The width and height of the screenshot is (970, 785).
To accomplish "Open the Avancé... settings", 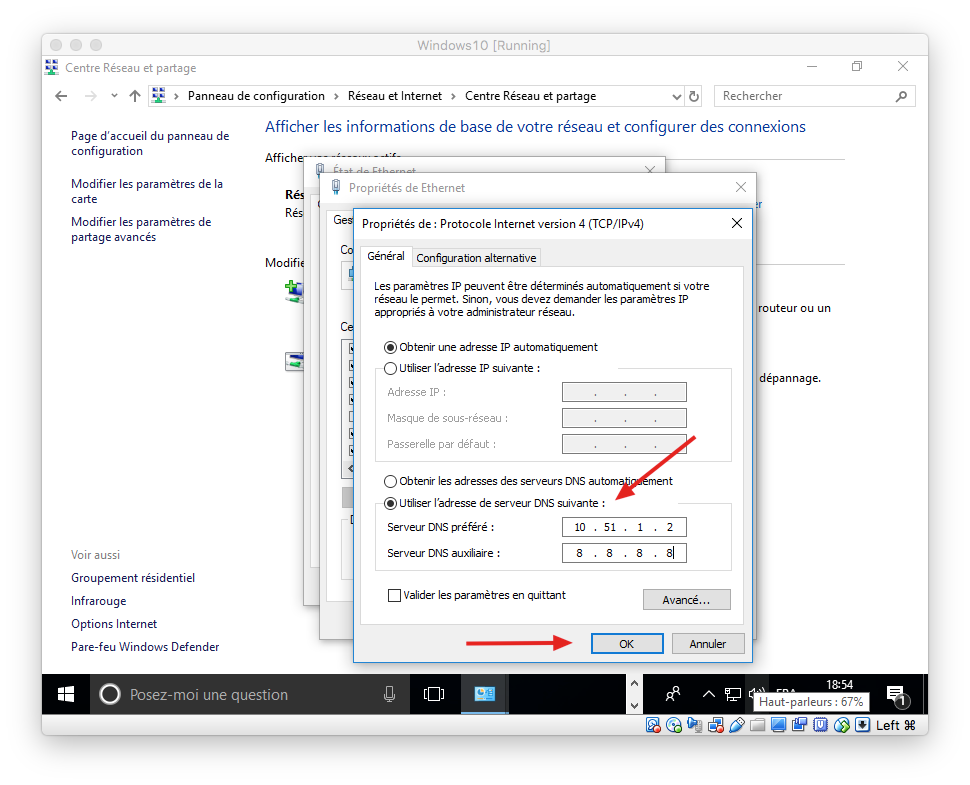I will pos(687,599).
